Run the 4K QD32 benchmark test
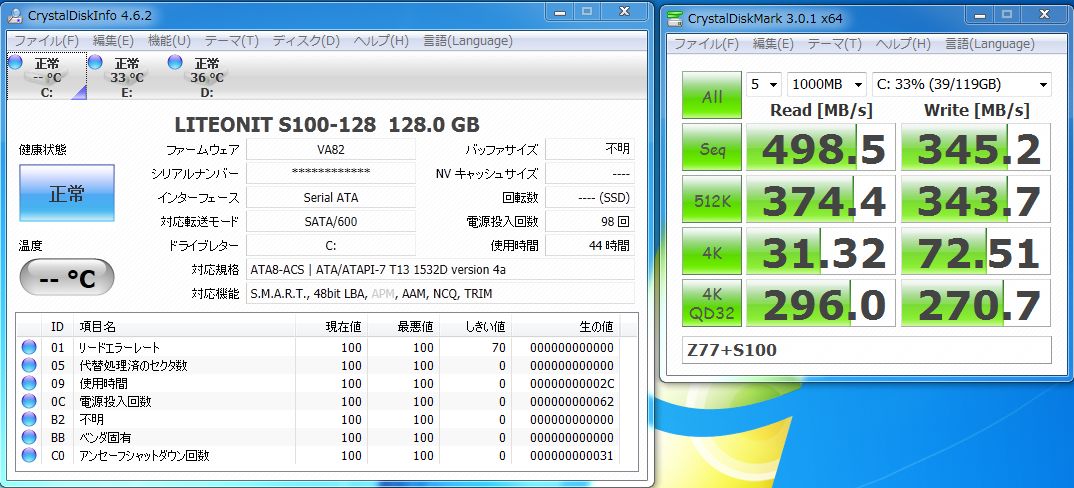Viewport: 1074px width, 488px height. click(712, 304)
